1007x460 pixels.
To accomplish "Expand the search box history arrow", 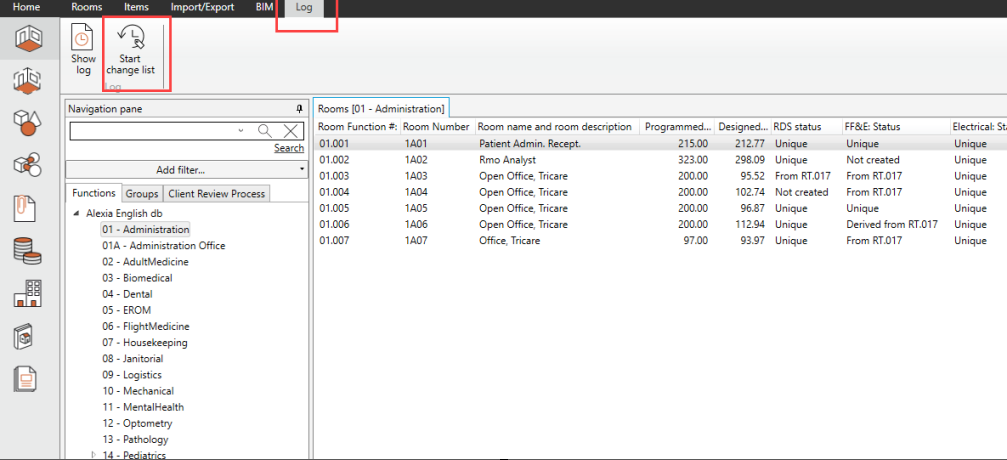I will tap(241, 131).
